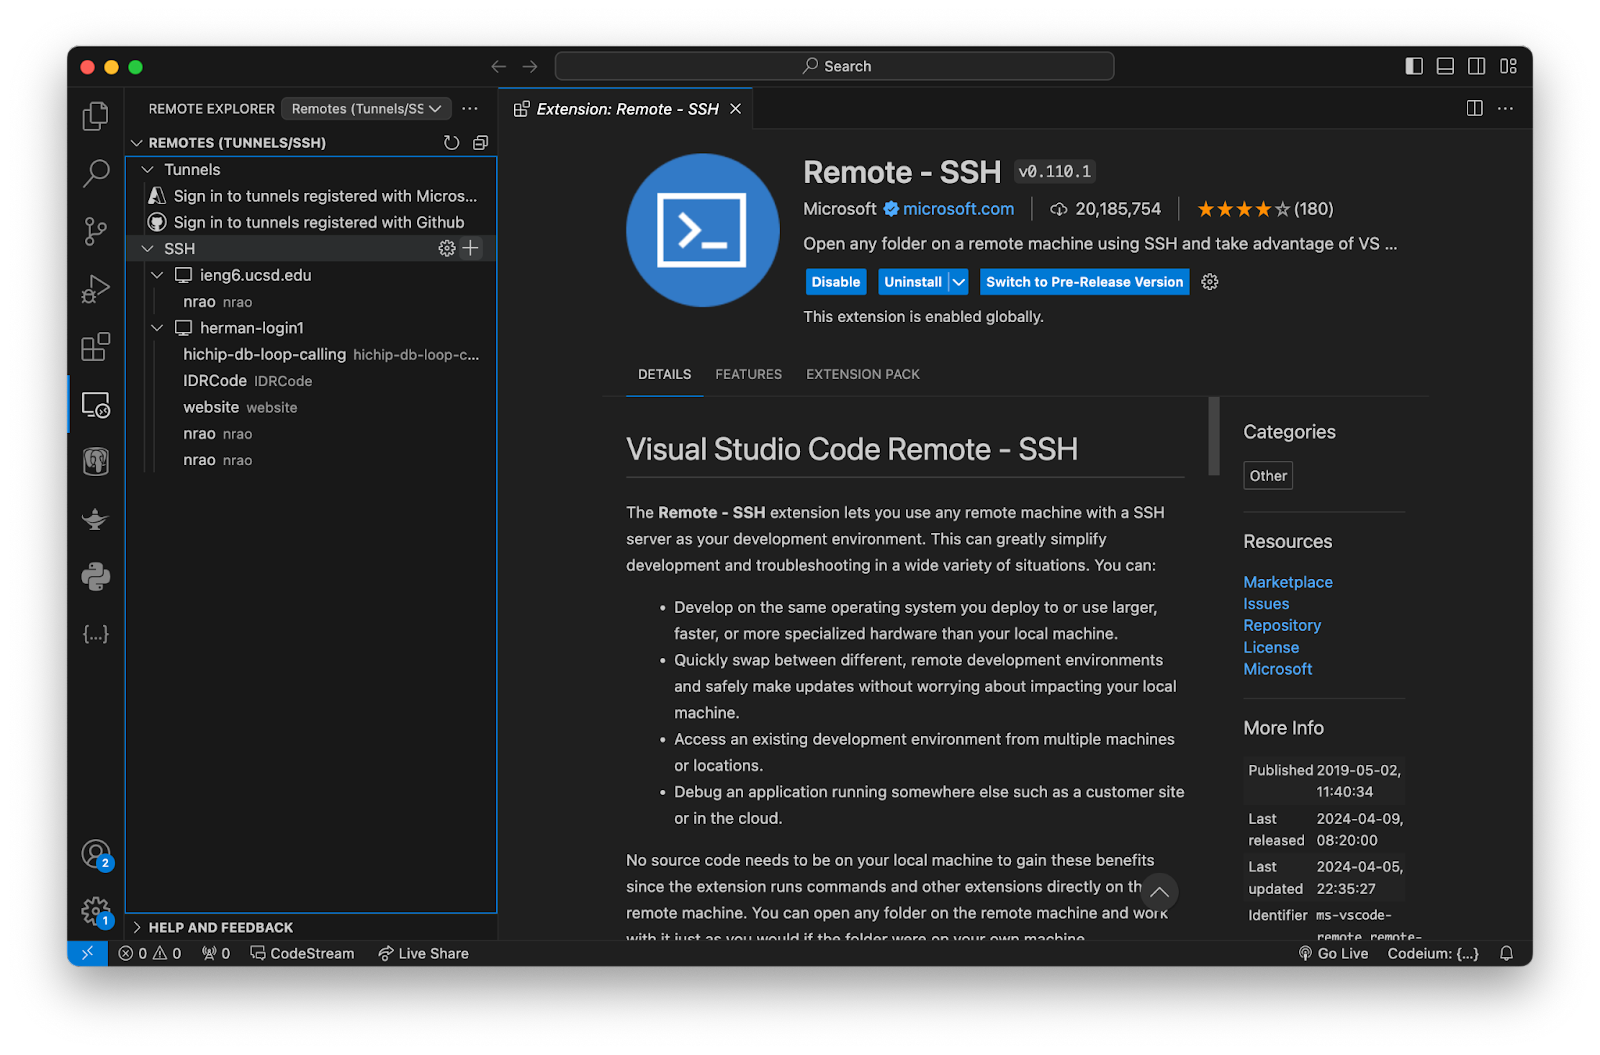Open SSH config file gear icon
This screenshot has width=1600, height=1055.
tap(447, 248)
